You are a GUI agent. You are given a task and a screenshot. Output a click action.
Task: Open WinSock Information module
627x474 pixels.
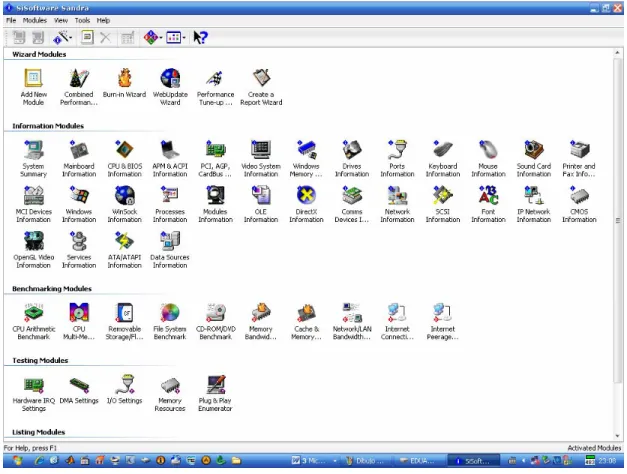[124, 204]
